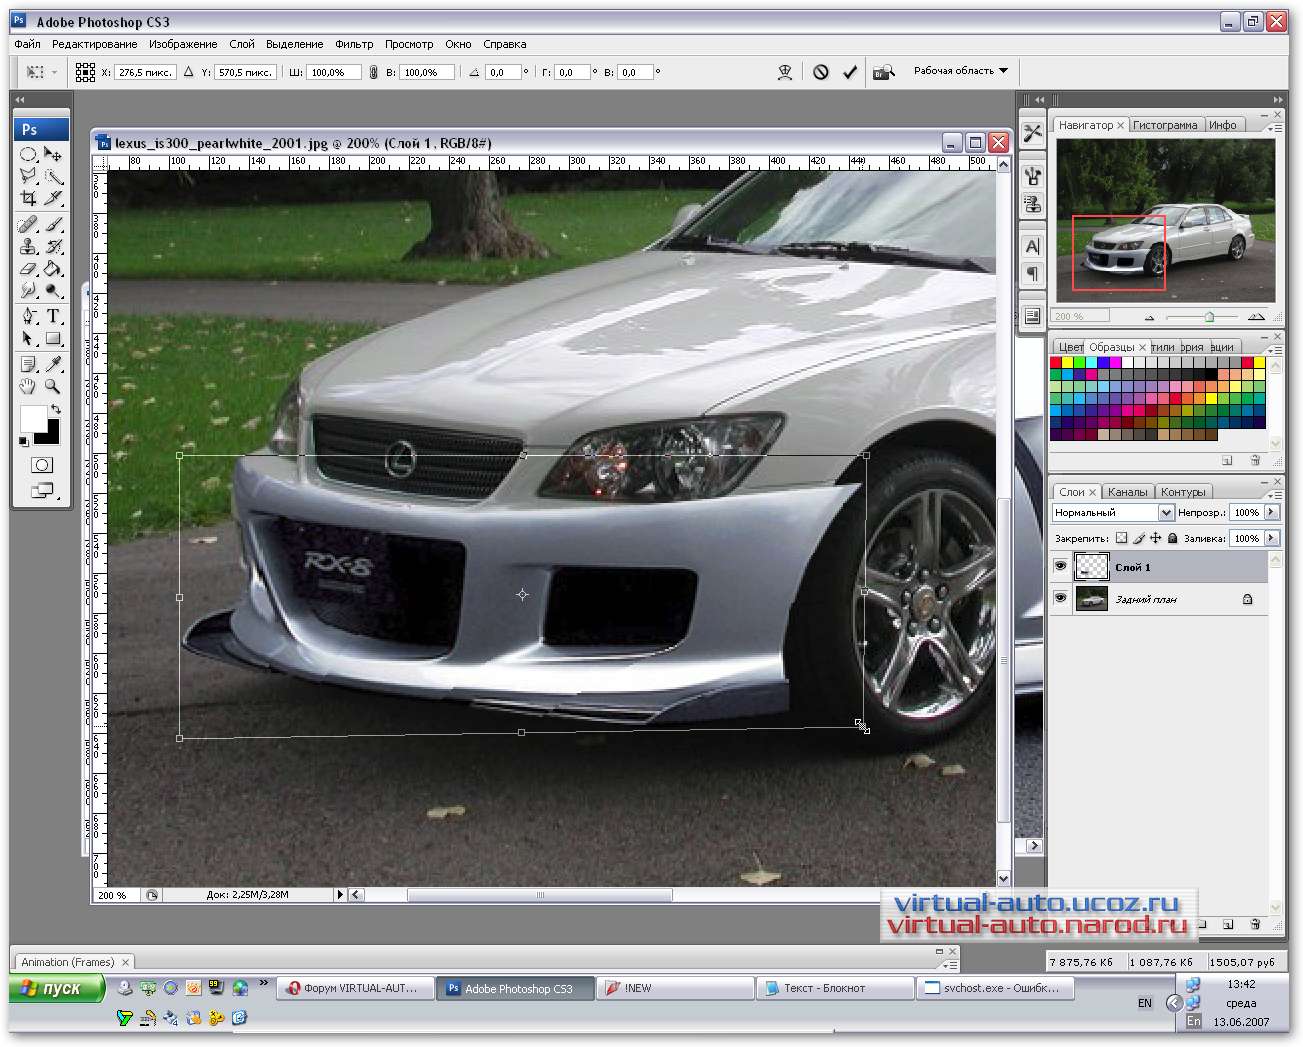The image size is (1303, 1047).
Task: Hide the Слой 1 layer
Action: coord(1060,567)
